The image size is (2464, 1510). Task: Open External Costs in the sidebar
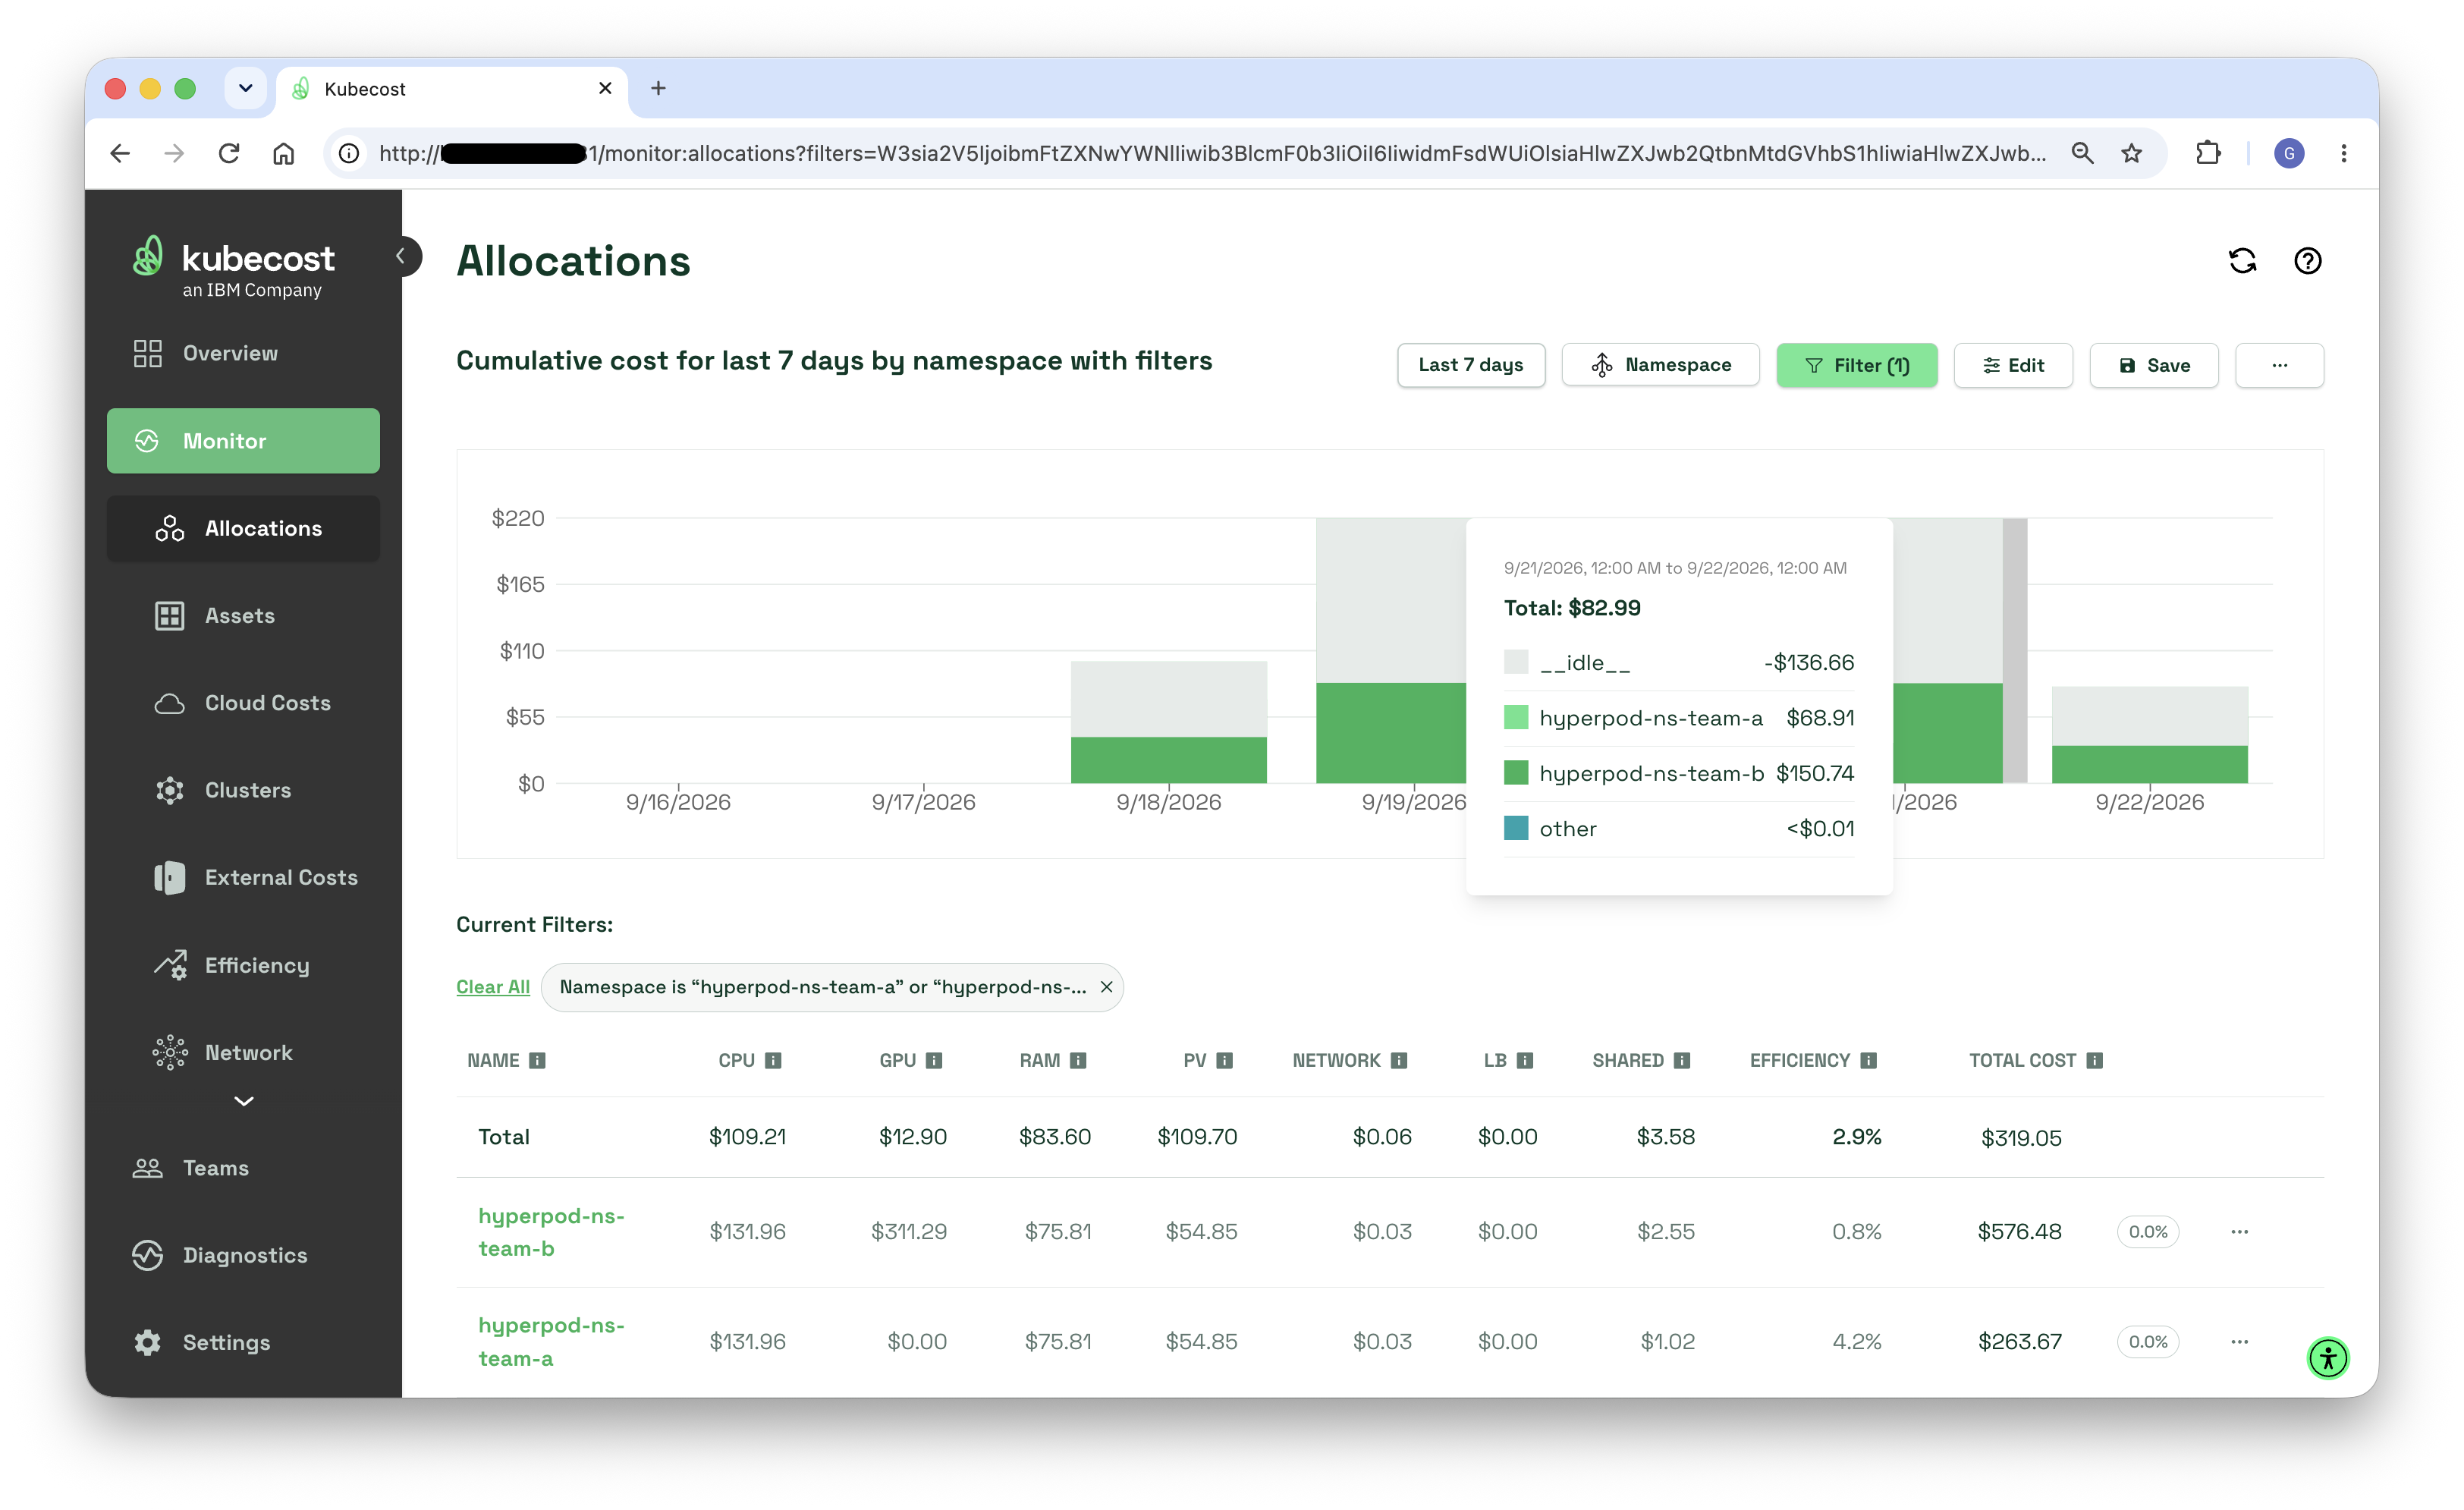click(243, 877)
